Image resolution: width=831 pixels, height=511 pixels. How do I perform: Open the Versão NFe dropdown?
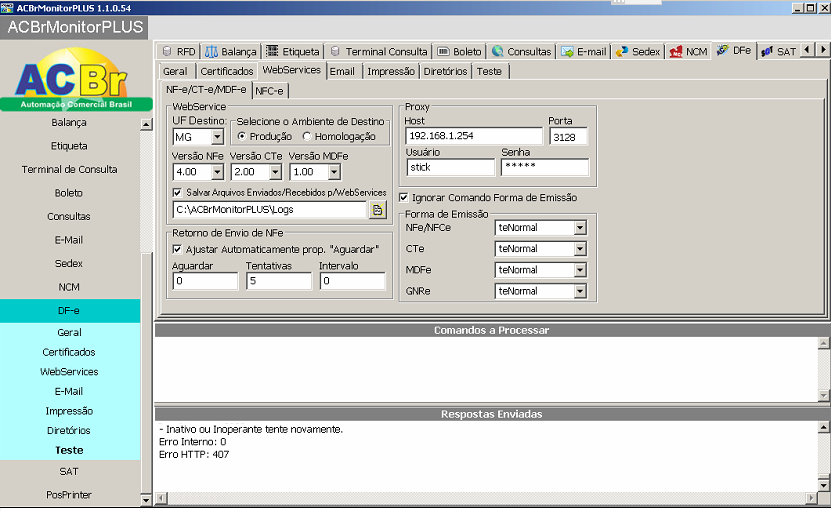[x=217, y=172]
